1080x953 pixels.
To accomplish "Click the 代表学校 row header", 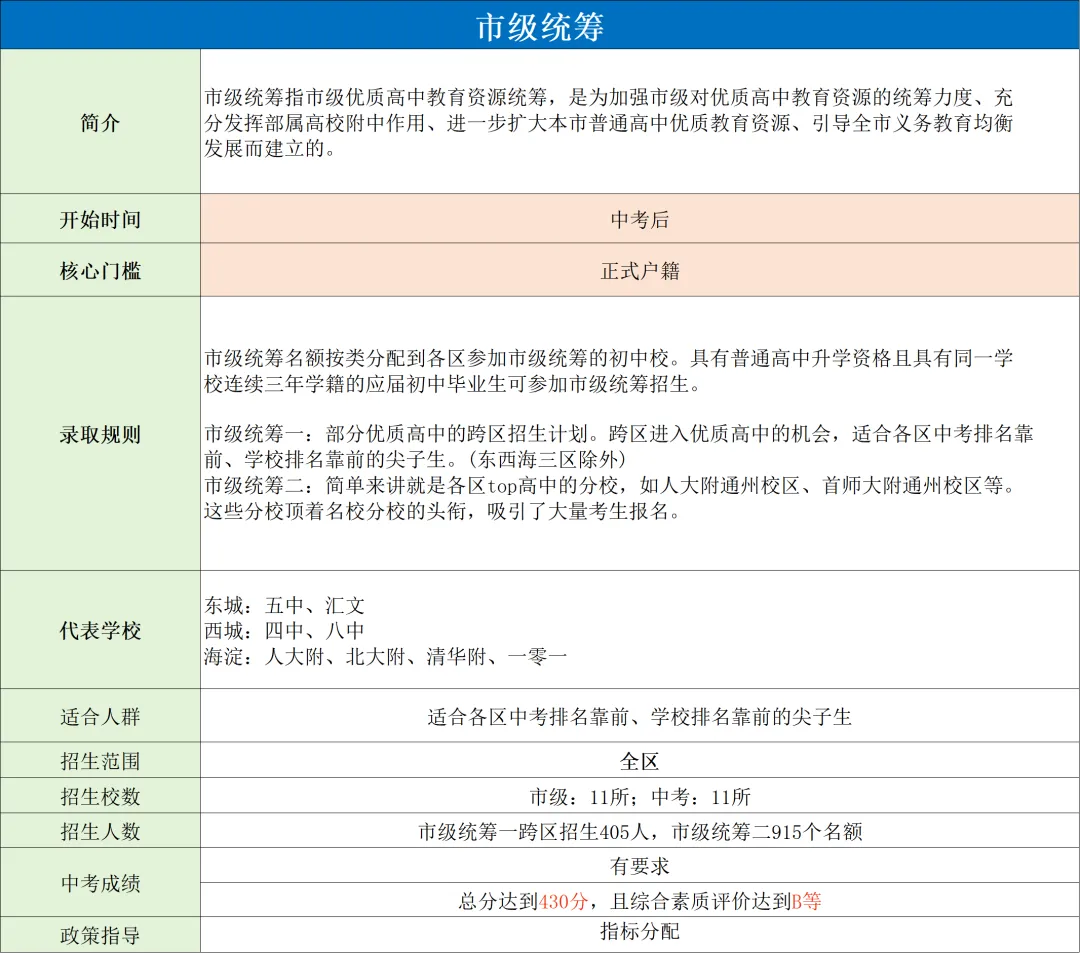I will [x=99, y=631].
